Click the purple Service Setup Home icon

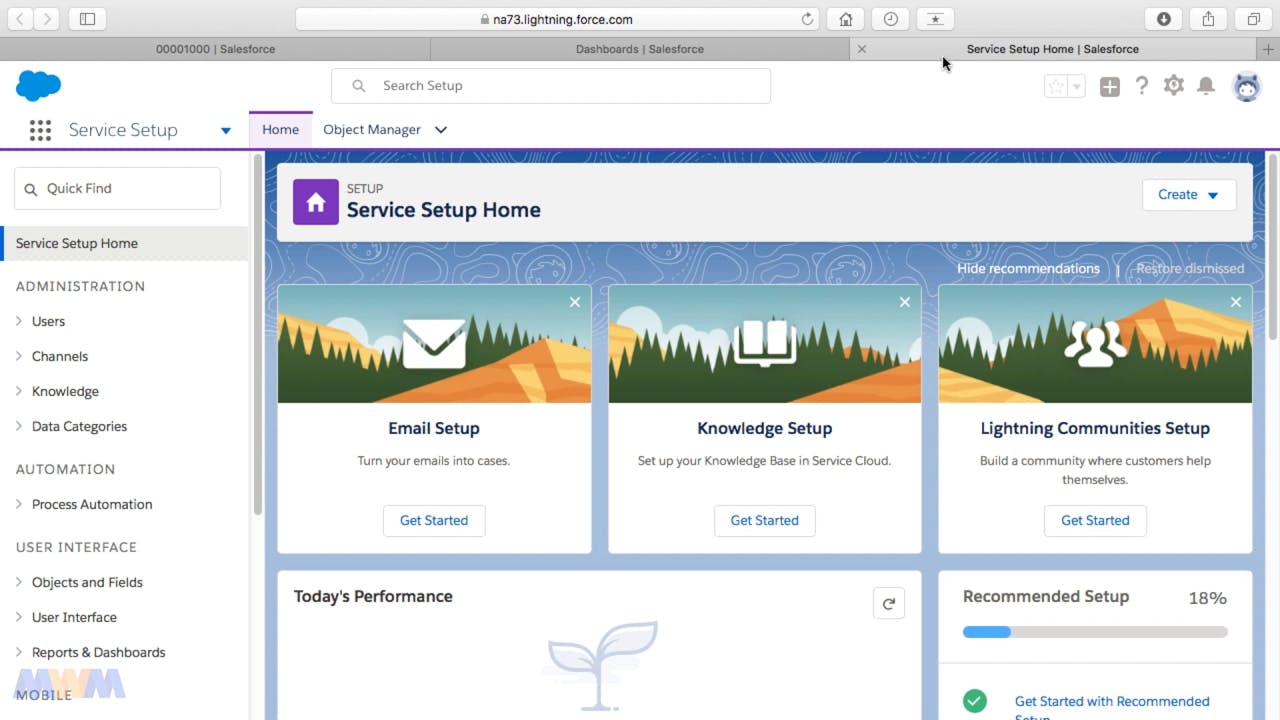pyautogui.click(x=316, y=202)
